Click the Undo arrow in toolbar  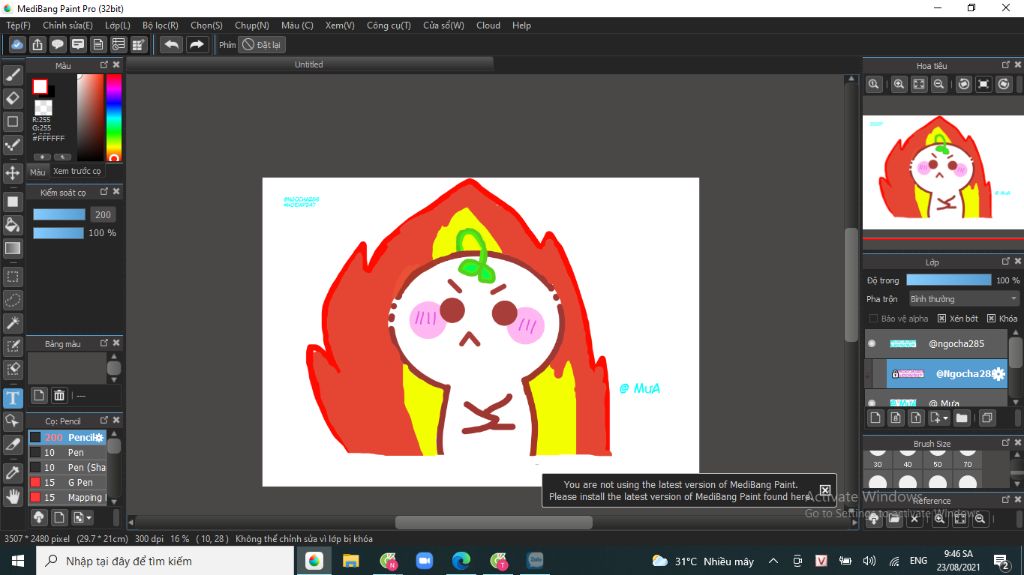tap(172, 44)
